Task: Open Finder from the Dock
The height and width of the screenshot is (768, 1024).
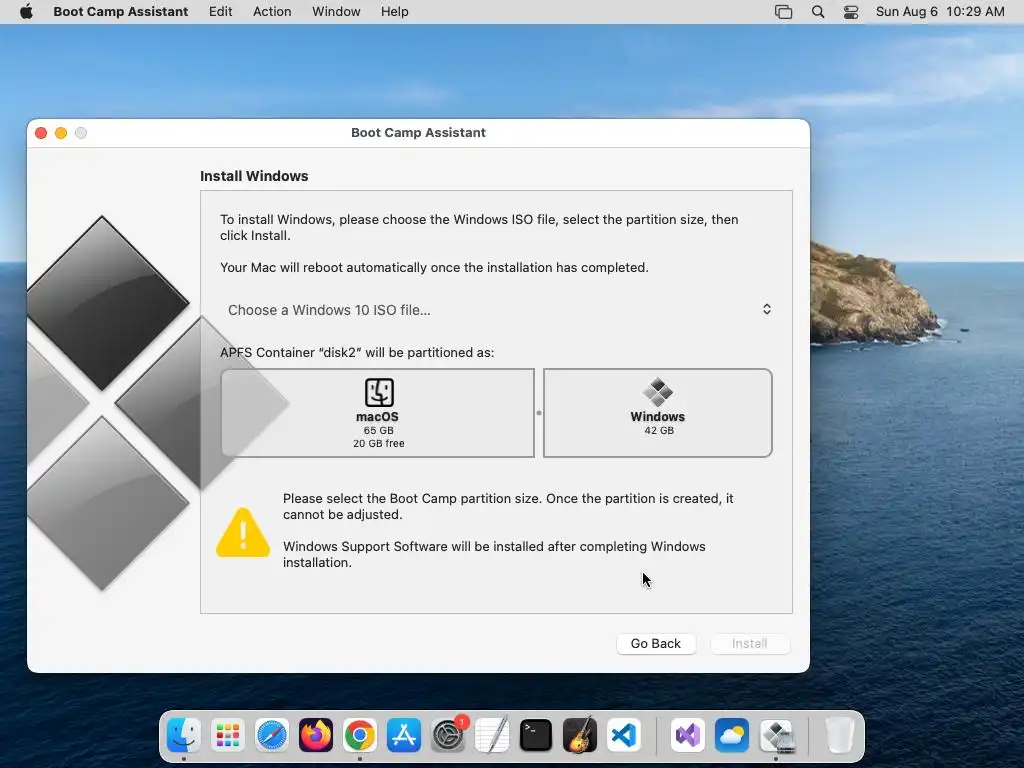Action: (x=184, y=735)
